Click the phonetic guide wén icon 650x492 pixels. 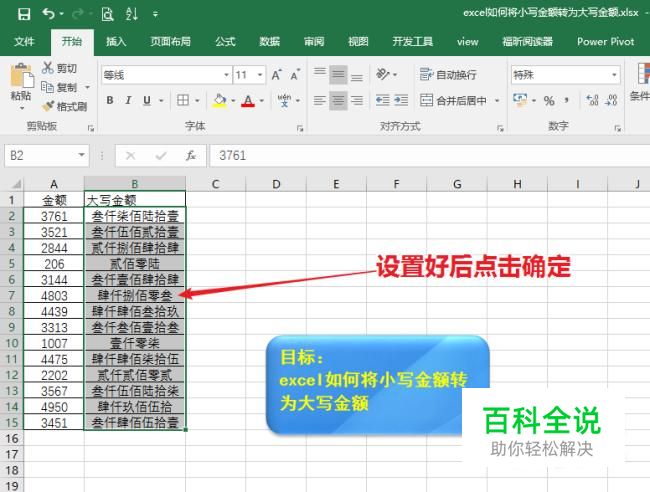[x=284, y=100]
